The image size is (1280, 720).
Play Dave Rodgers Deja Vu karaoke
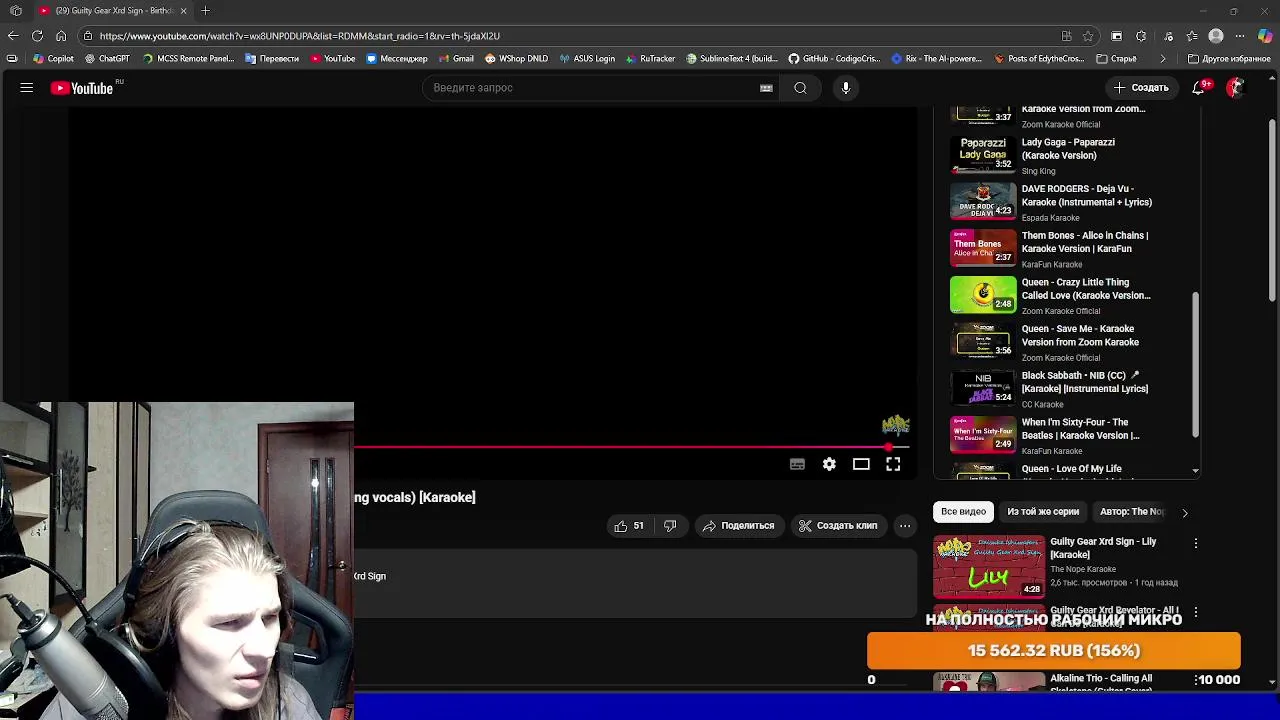point(983,201)
